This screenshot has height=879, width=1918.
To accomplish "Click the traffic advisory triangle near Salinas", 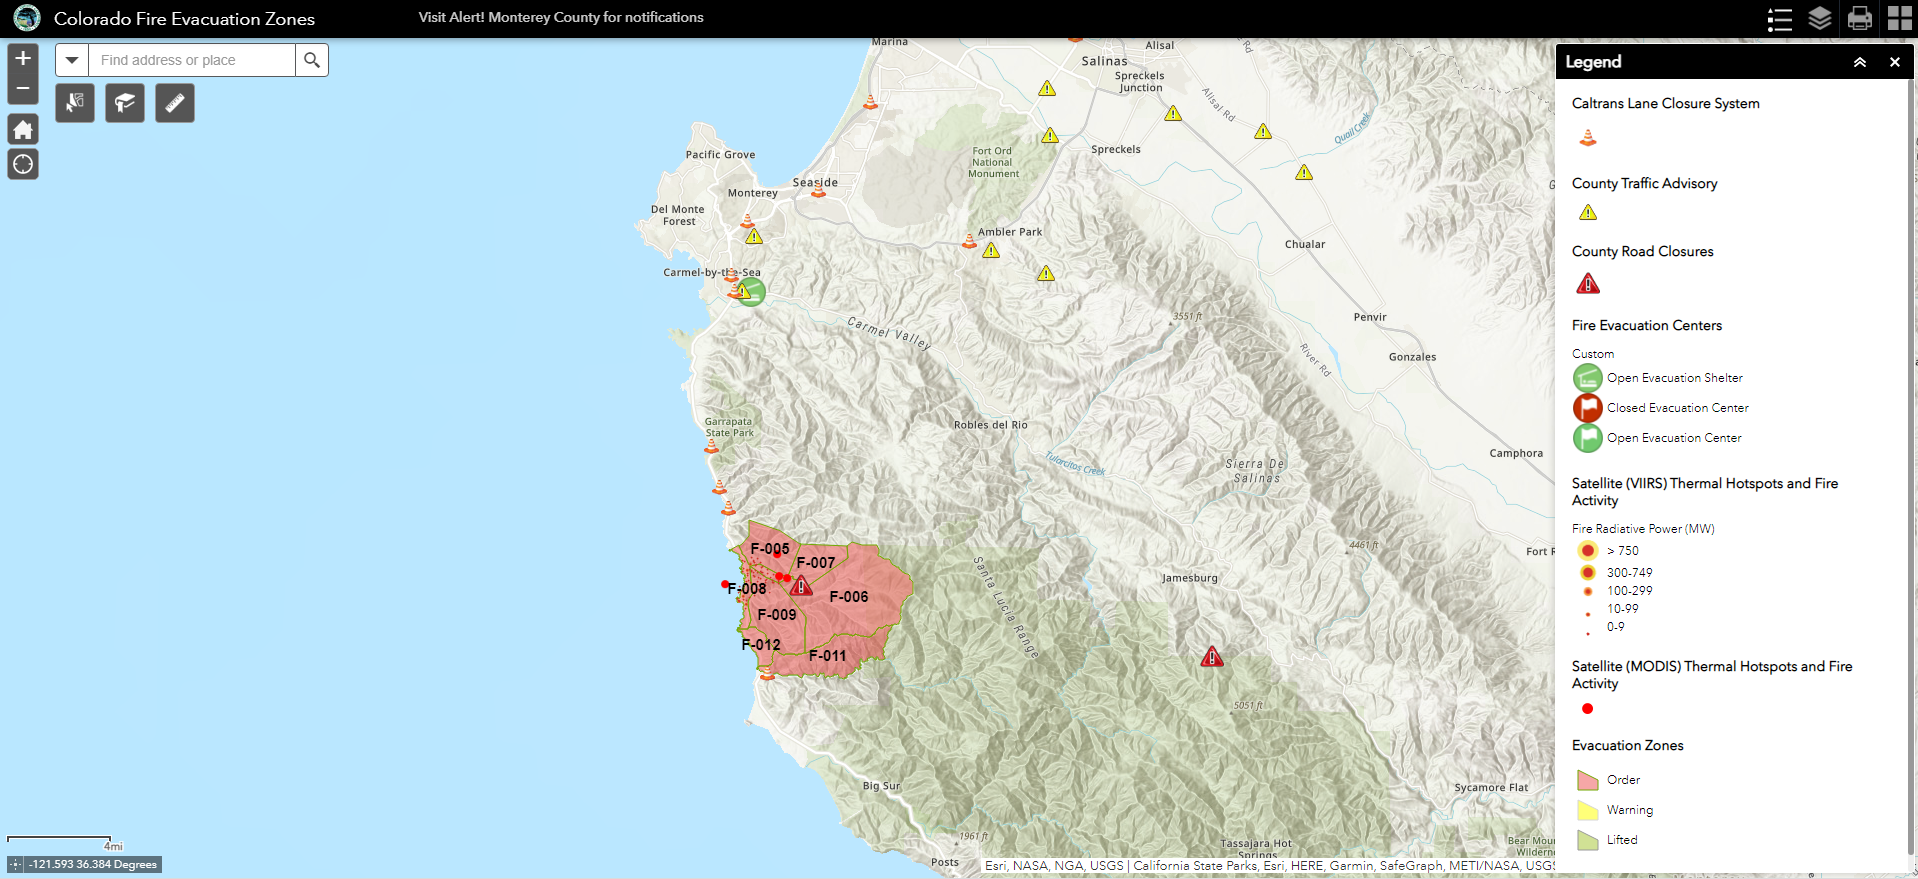I will click(1047, 88).
